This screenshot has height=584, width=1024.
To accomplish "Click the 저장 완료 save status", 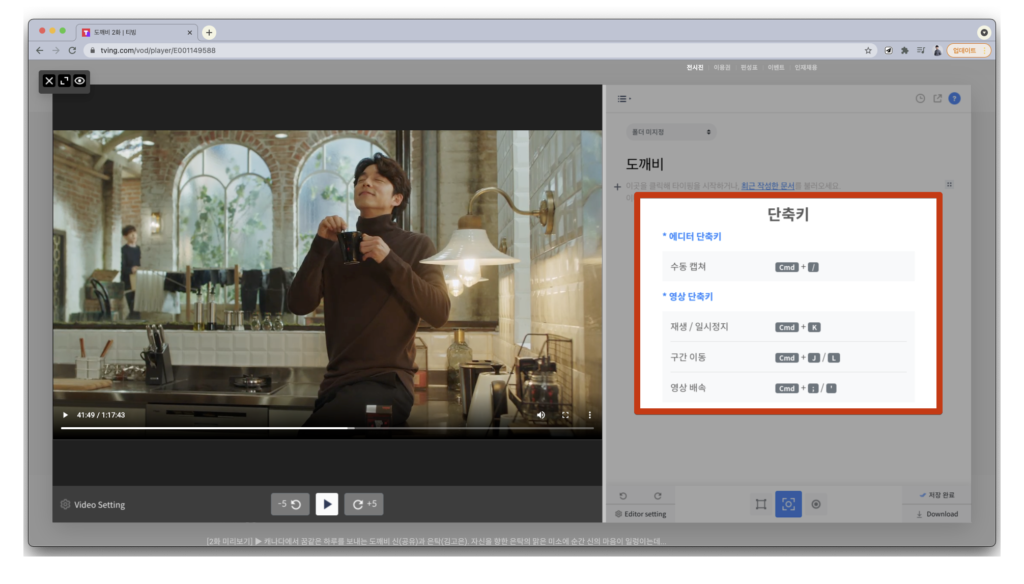I will pyautogui.click(x=937, y=495).
